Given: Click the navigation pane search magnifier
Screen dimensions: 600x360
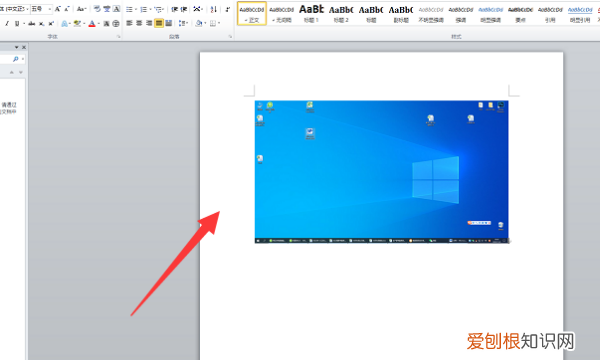Looking at the screenshot, I should [x=16, y=59].
